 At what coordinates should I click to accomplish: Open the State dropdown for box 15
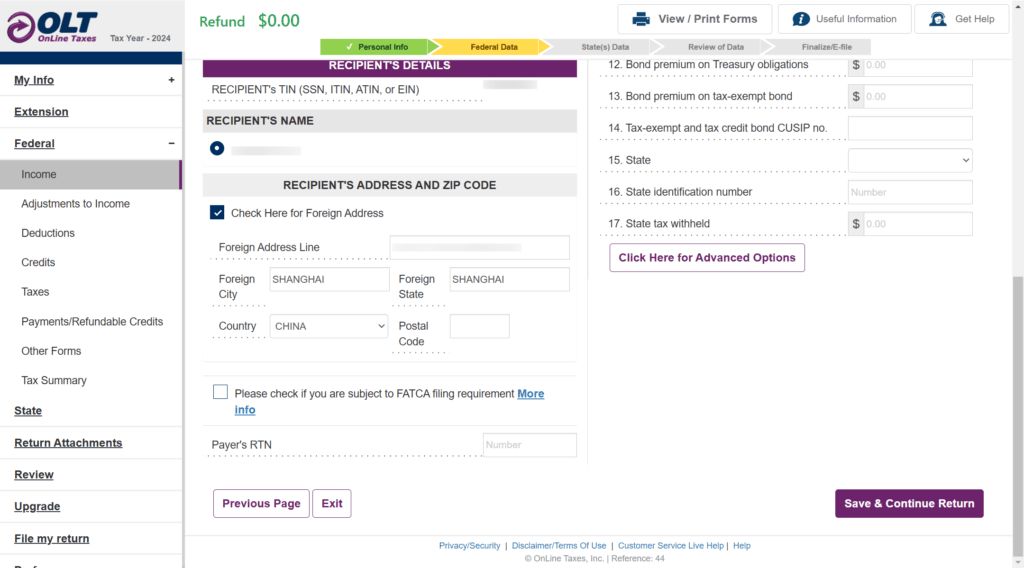tap(910, 160)
